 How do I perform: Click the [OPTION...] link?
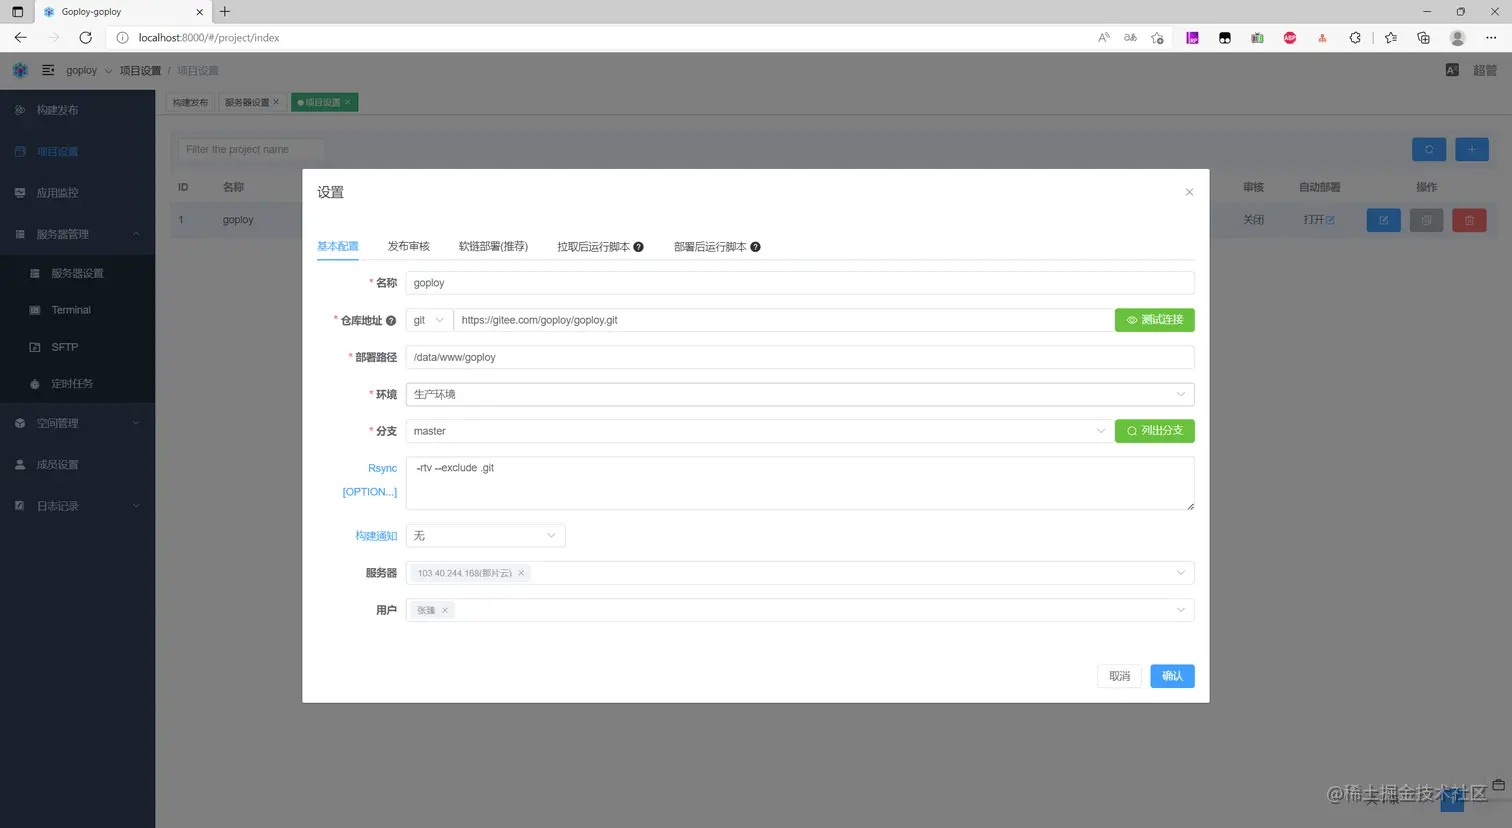tap(369, 492)
